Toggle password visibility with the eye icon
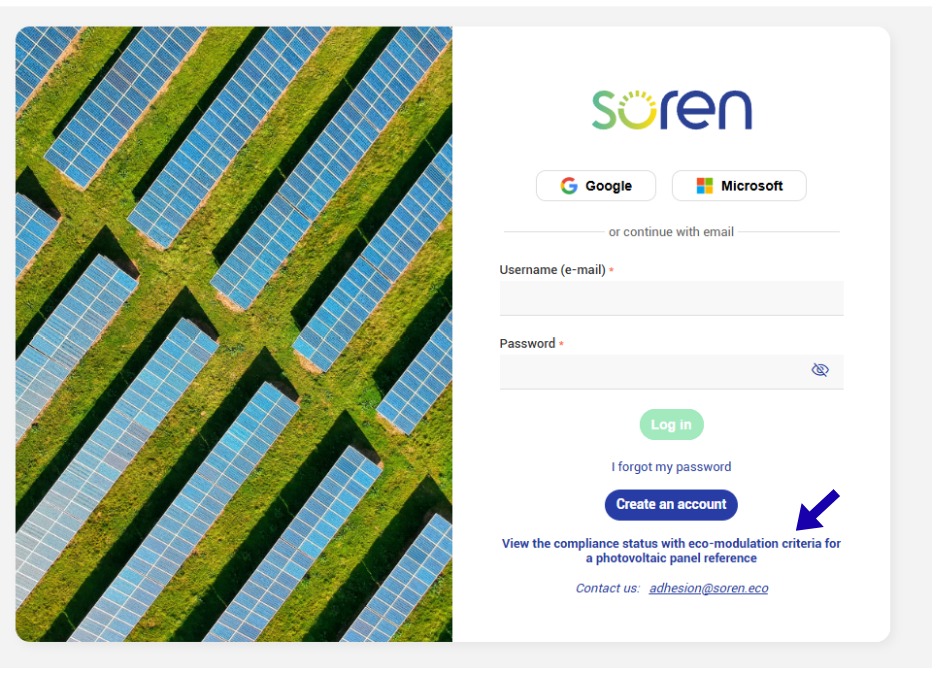Screen dimensions: 932x674 [x=820, y=370]
